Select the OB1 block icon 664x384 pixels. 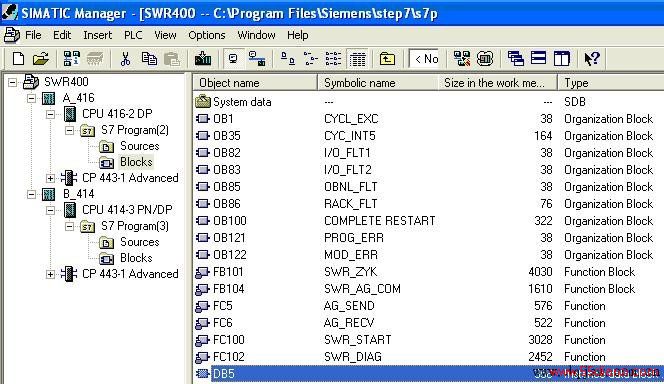tap(203, 119)
